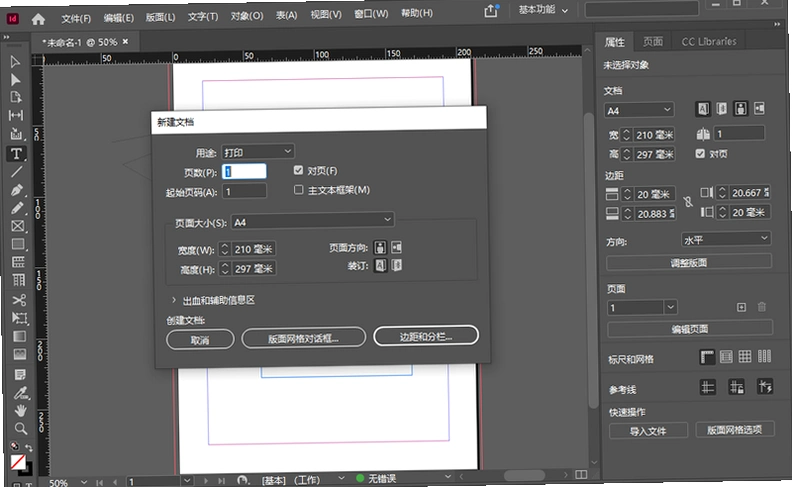This screenshot has height=487, width=792.
Task: Select the Selection tool arrow
Action: pyautogui.click(x=15, y=62)
